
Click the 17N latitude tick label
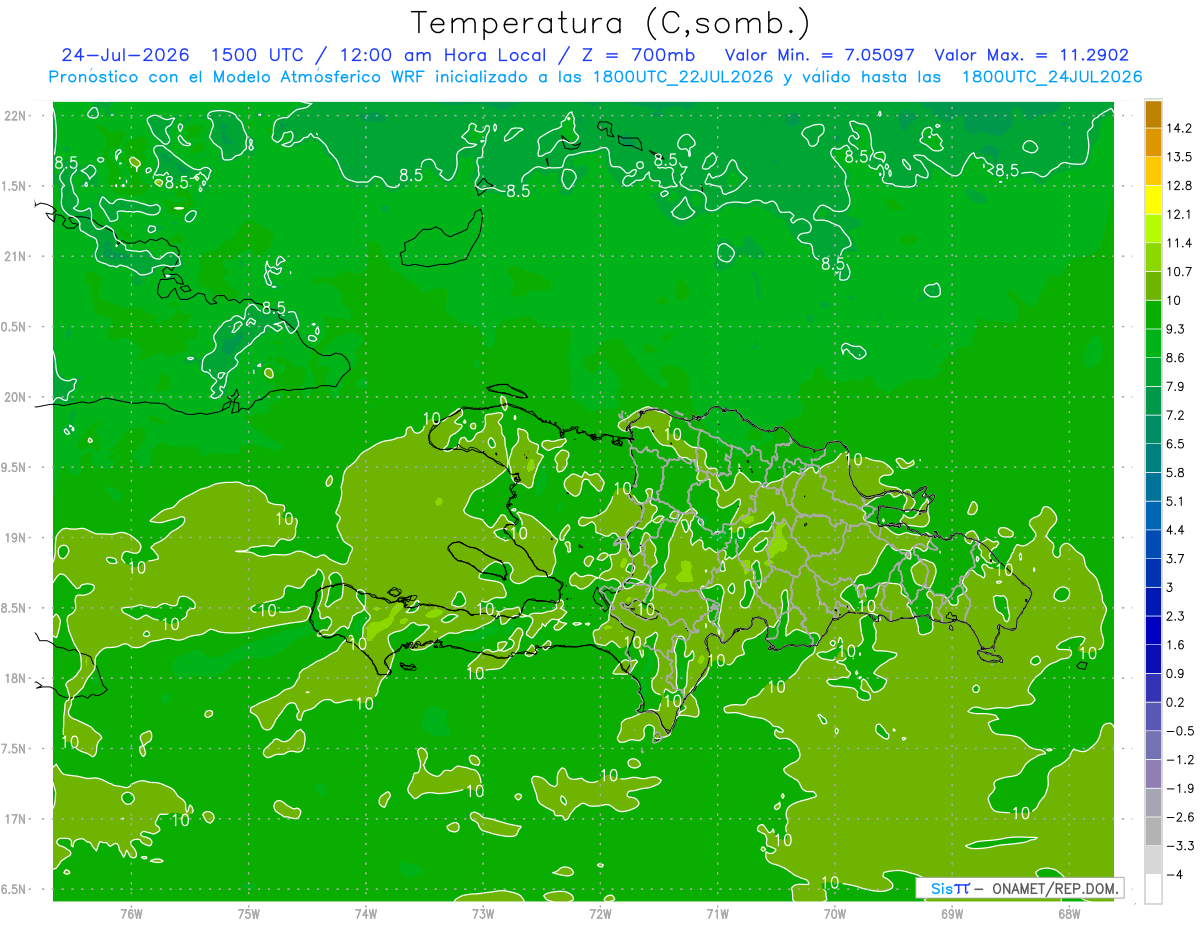pyautogui.click(x=16, y=820)
